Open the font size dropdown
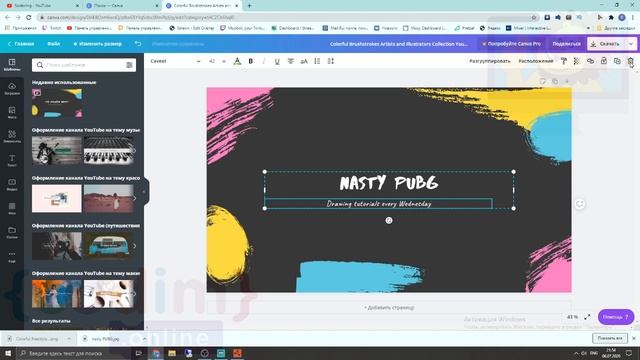This screenshot has width=640, height=360. point(217,61)
